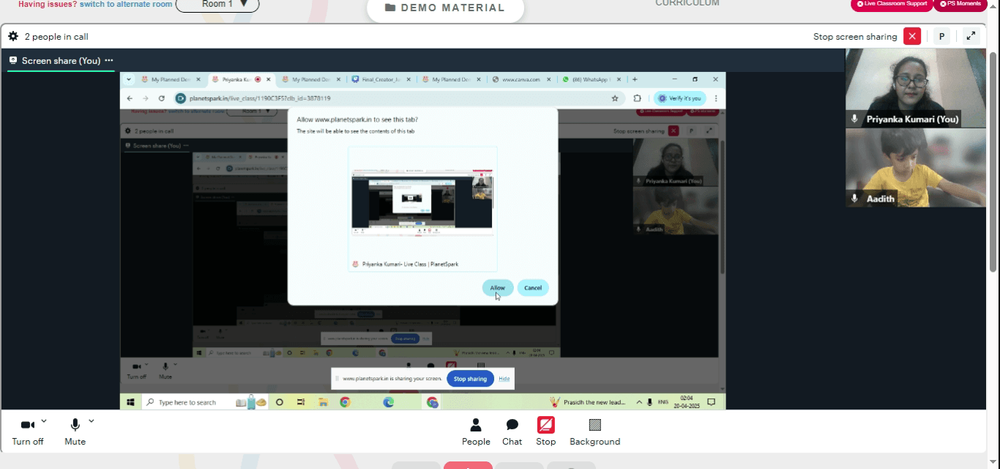
Task: Click the P participant button
Action: (942, 36)
